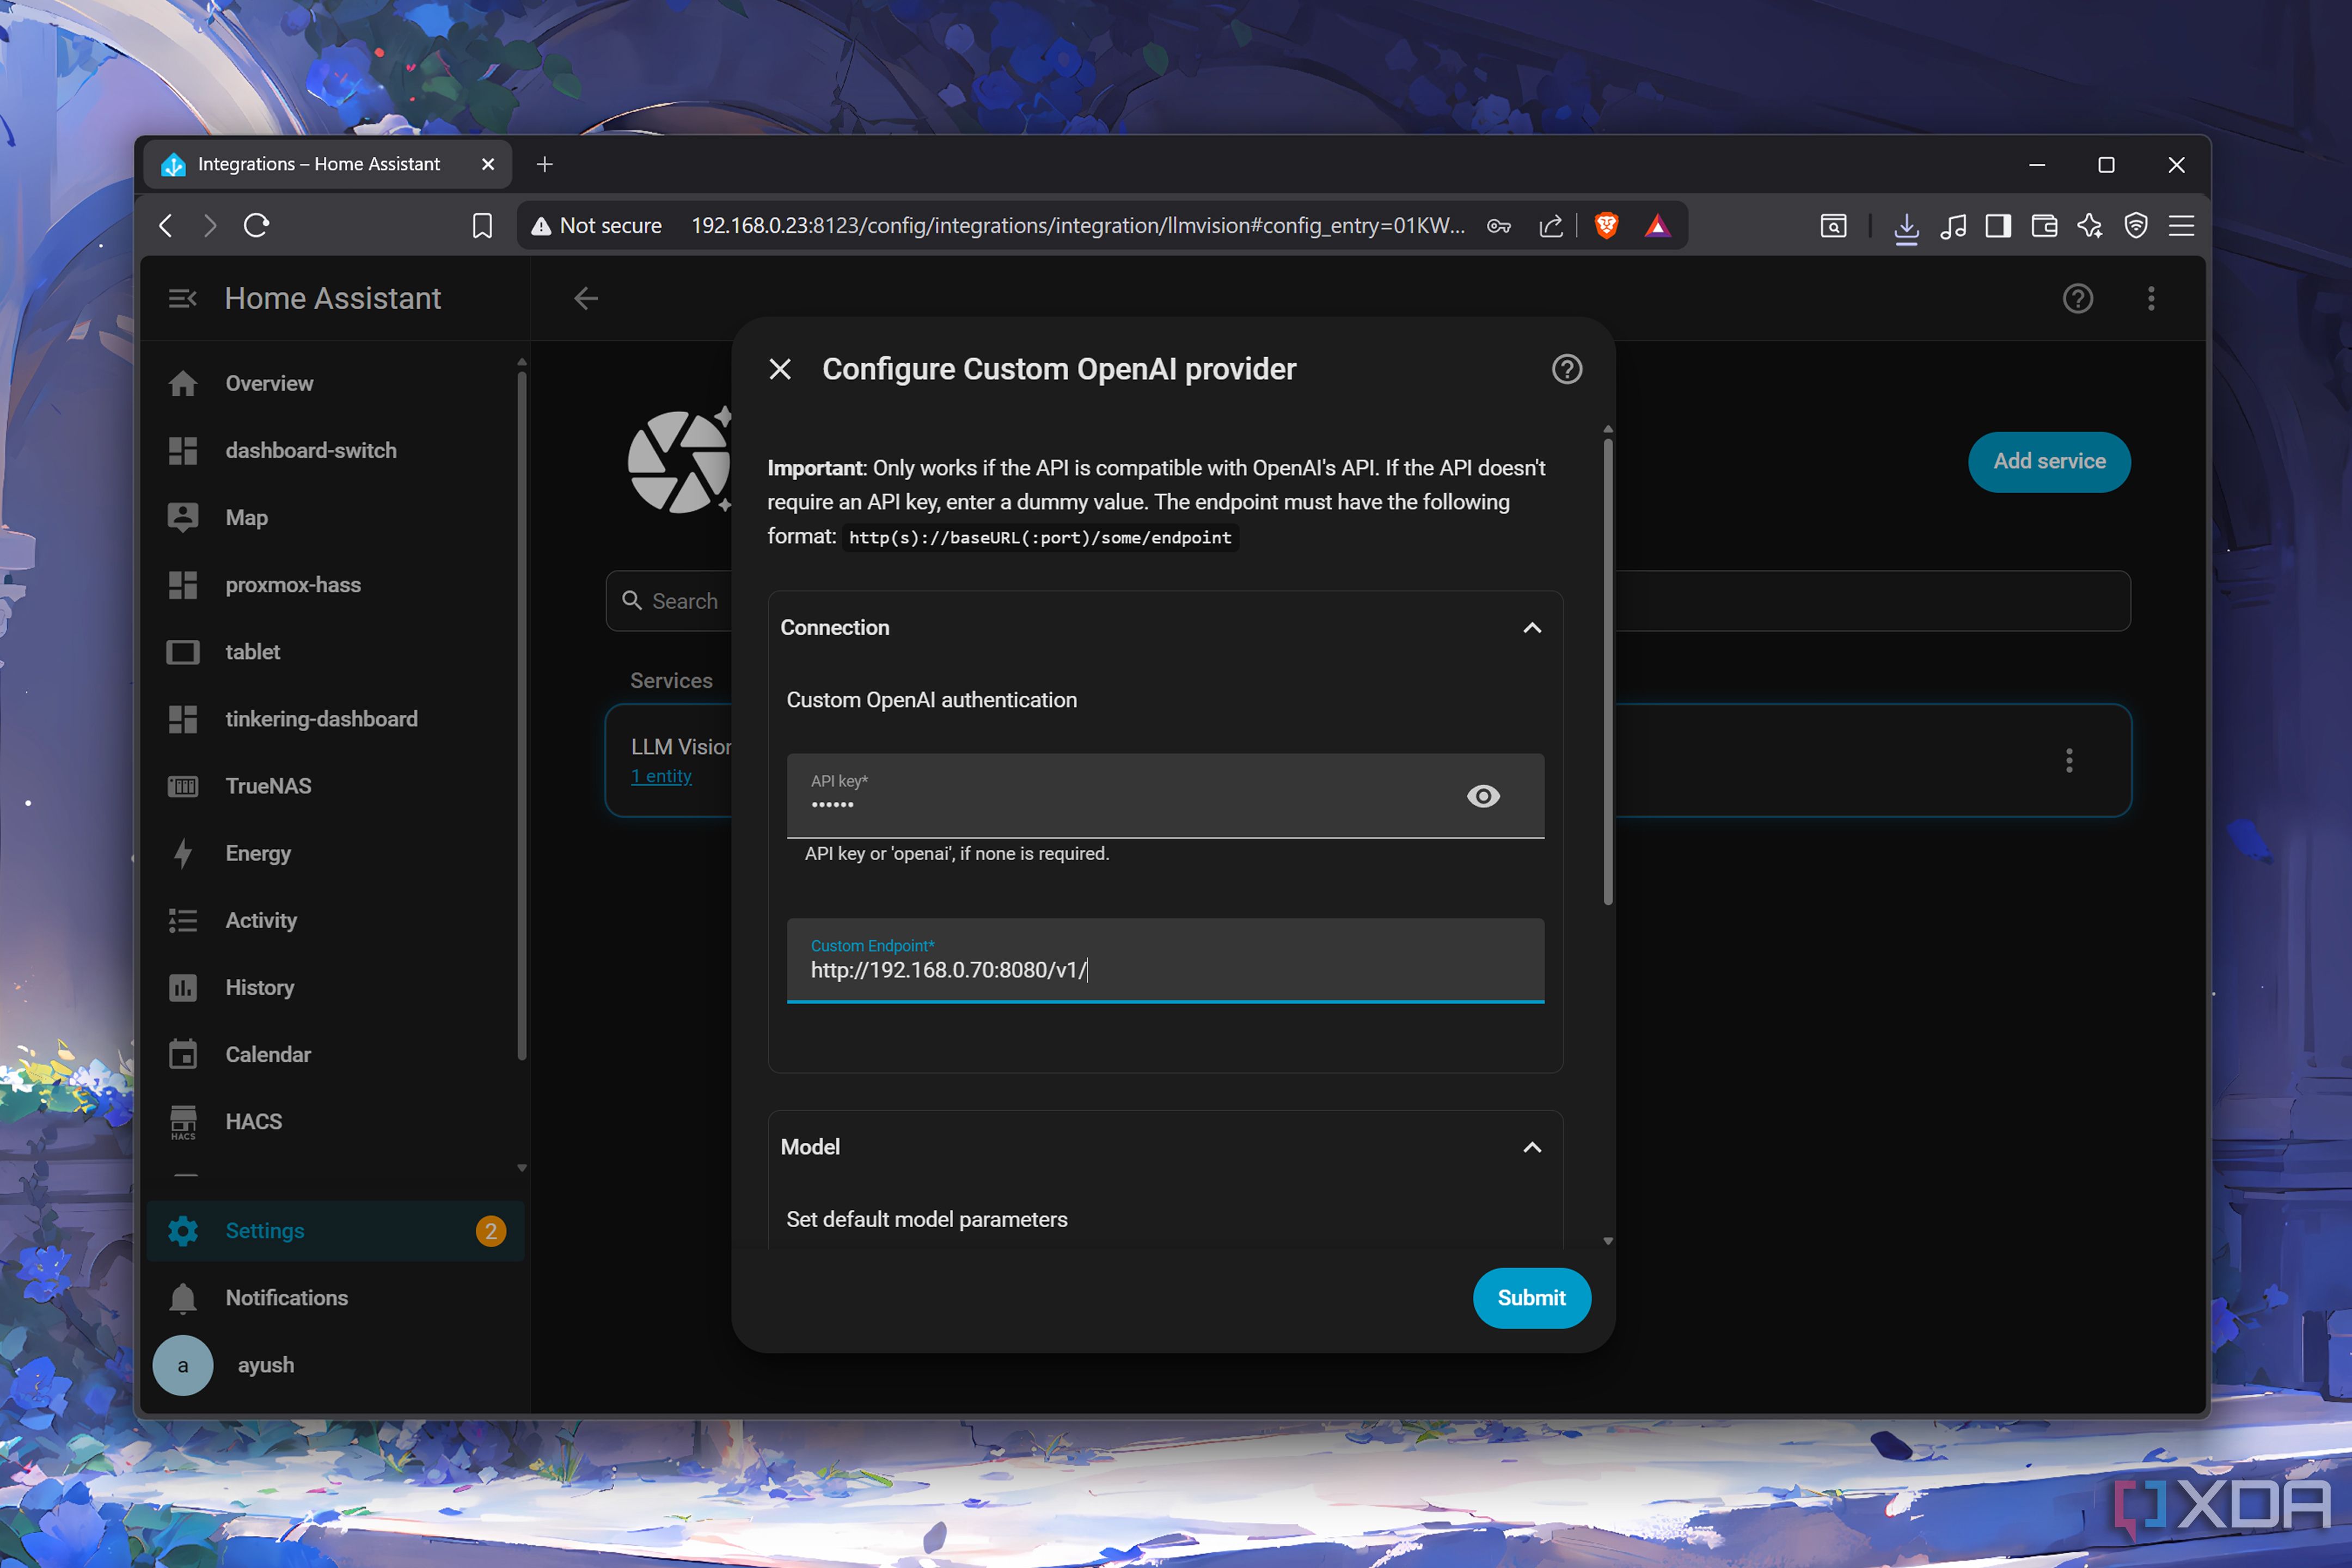Open the dialog help question mark icon
This screenshot has width=2352, height=1568.
pos(1566,369)
